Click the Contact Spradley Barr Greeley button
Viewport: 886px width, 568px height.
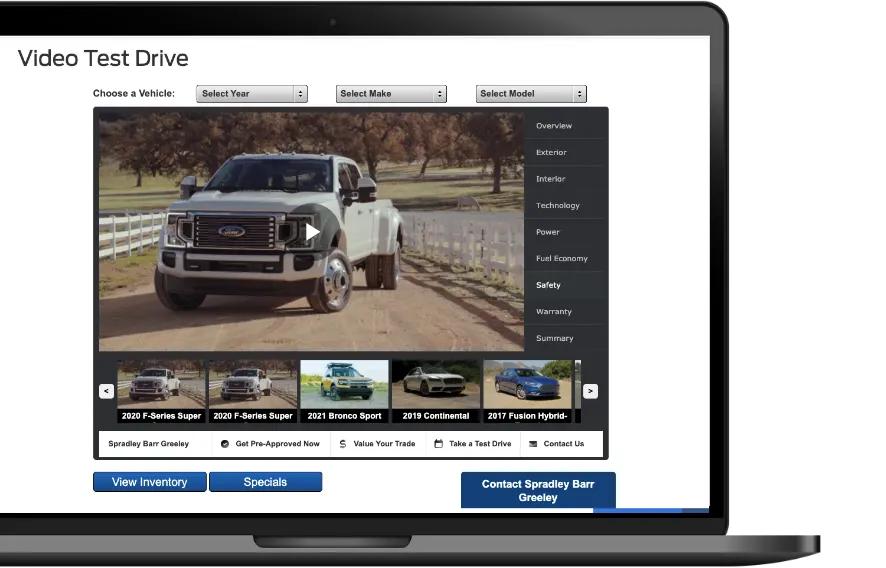pyautogui.click(x=538, y=491)
